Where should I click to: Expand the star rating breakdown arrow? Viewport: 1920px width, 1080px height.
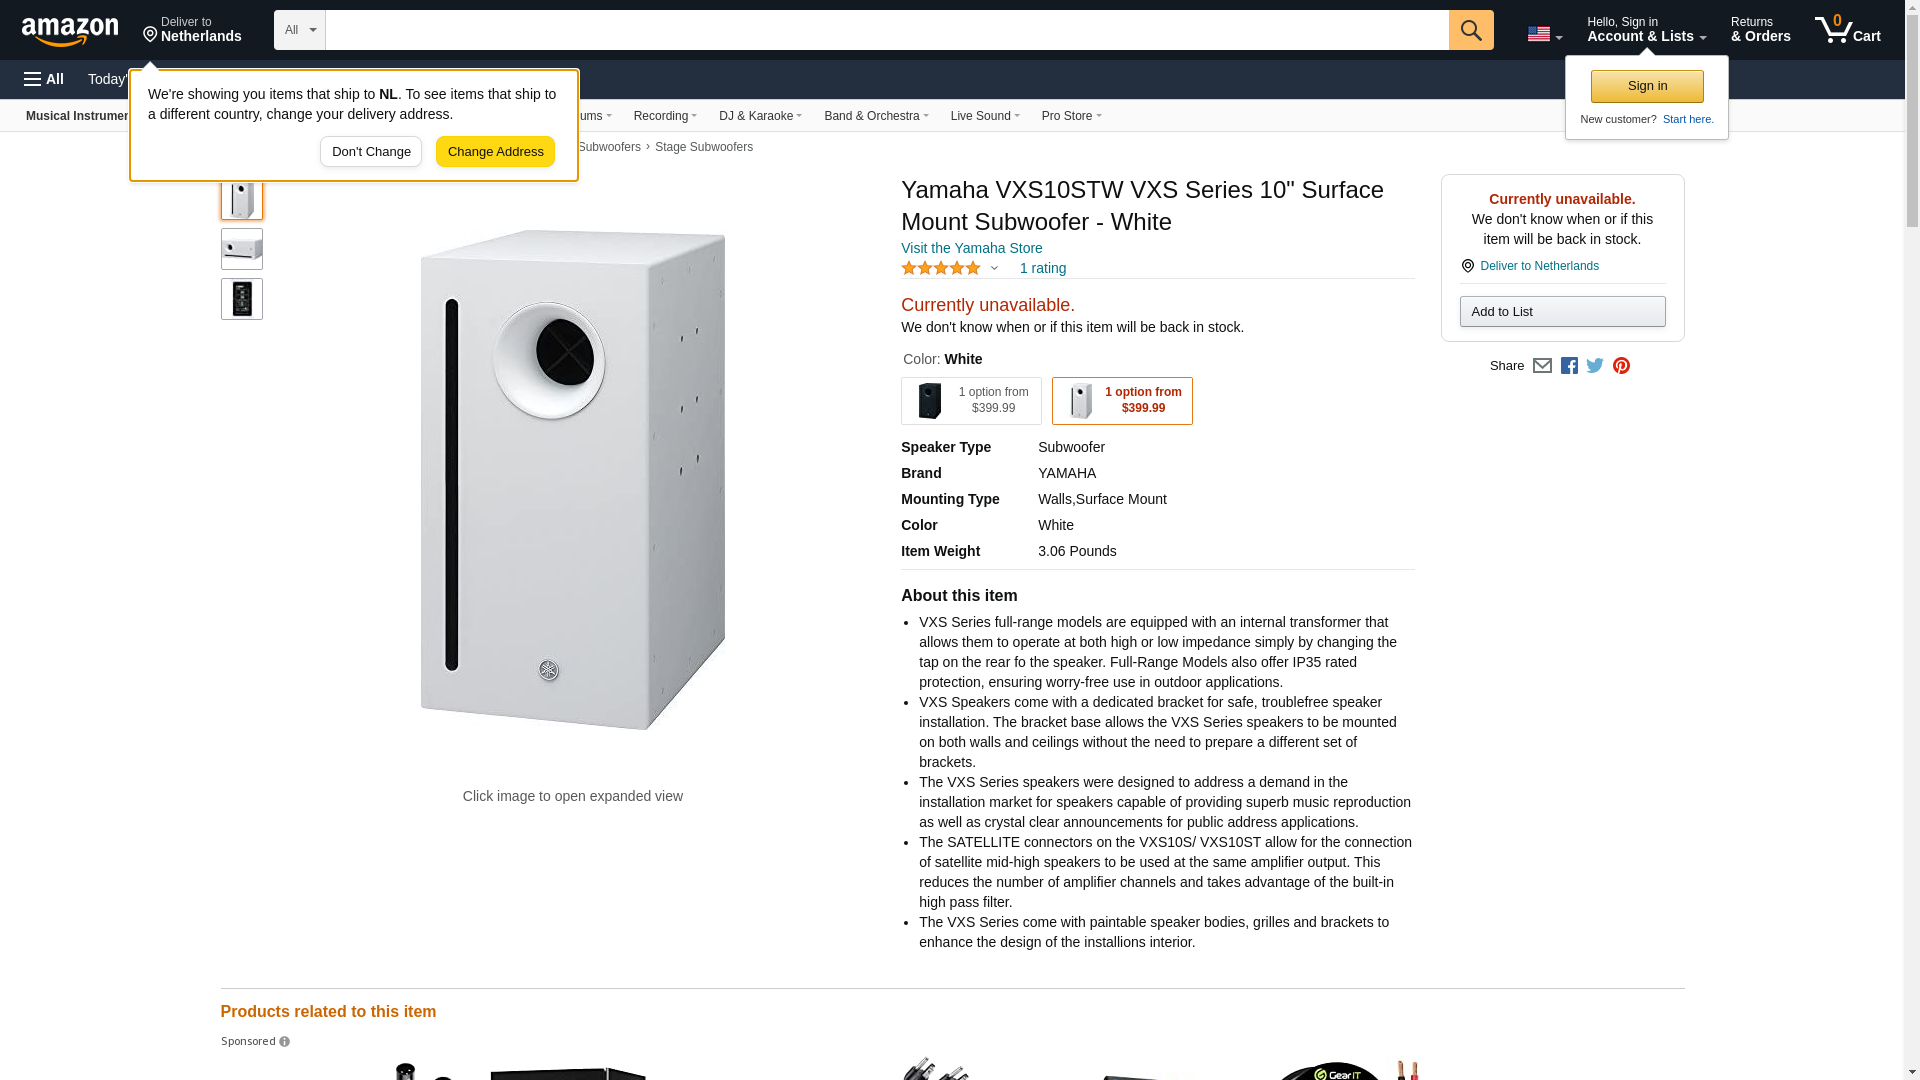tap(994, 268)
